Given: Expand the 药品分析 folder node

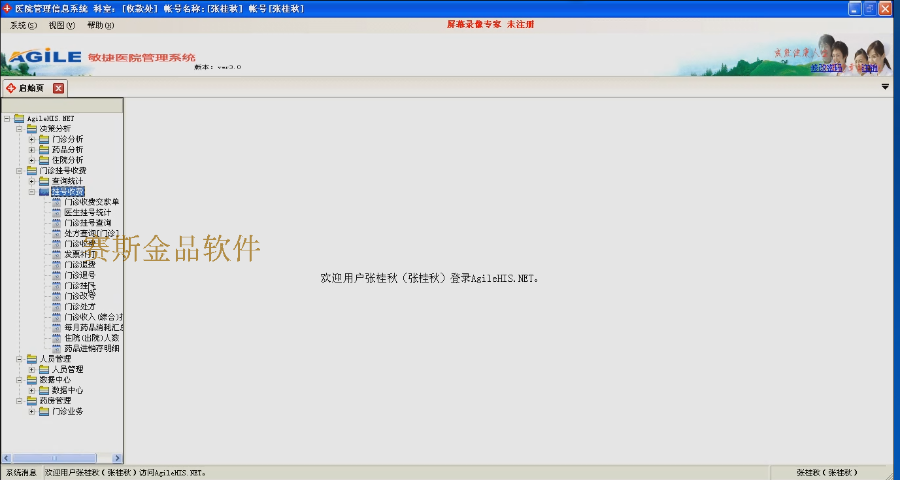Looking at the screenshot, I should (32, 150).
